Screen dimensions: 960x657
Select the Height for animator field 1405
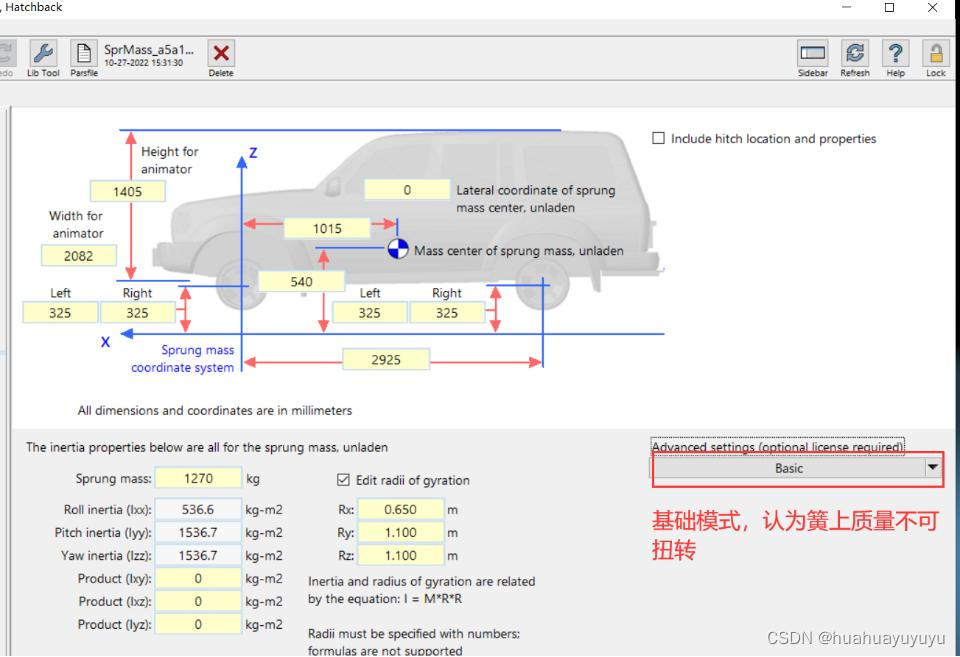point(127,190)
